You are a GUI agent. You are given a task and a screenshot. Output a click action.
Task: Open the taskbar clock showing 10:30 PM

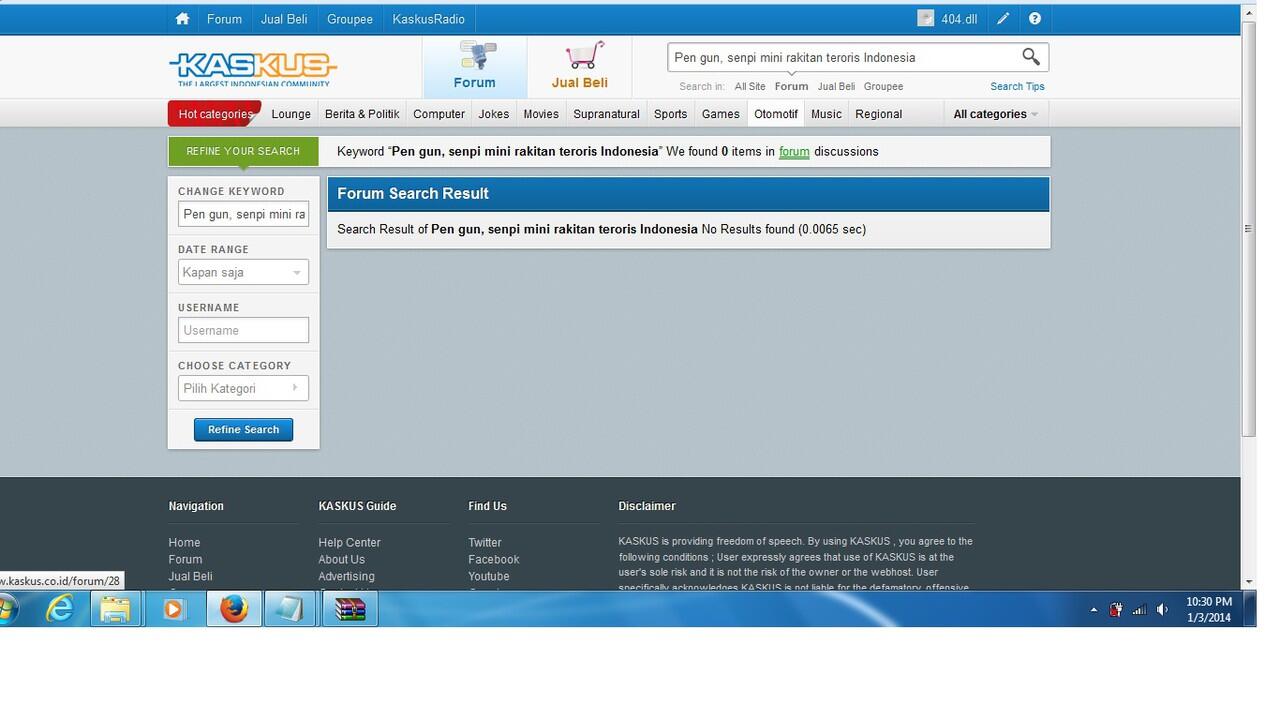[1209, 609]
